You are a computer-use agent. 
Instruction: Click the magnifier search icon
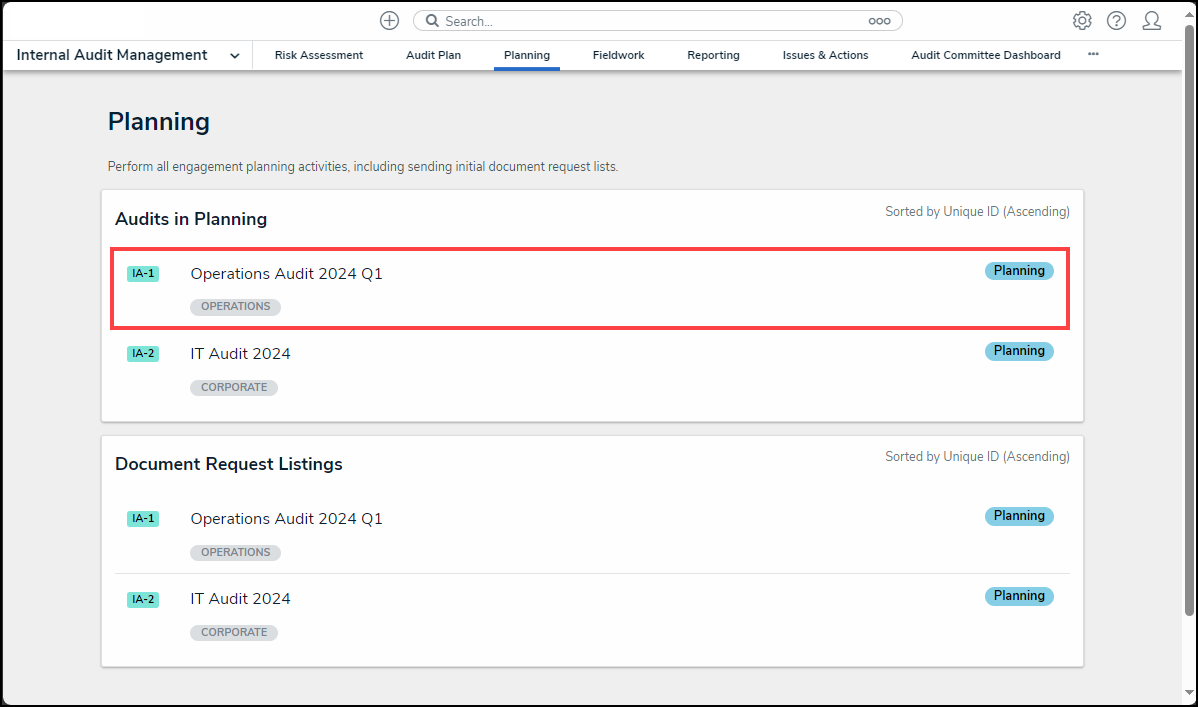click(433, 21)
